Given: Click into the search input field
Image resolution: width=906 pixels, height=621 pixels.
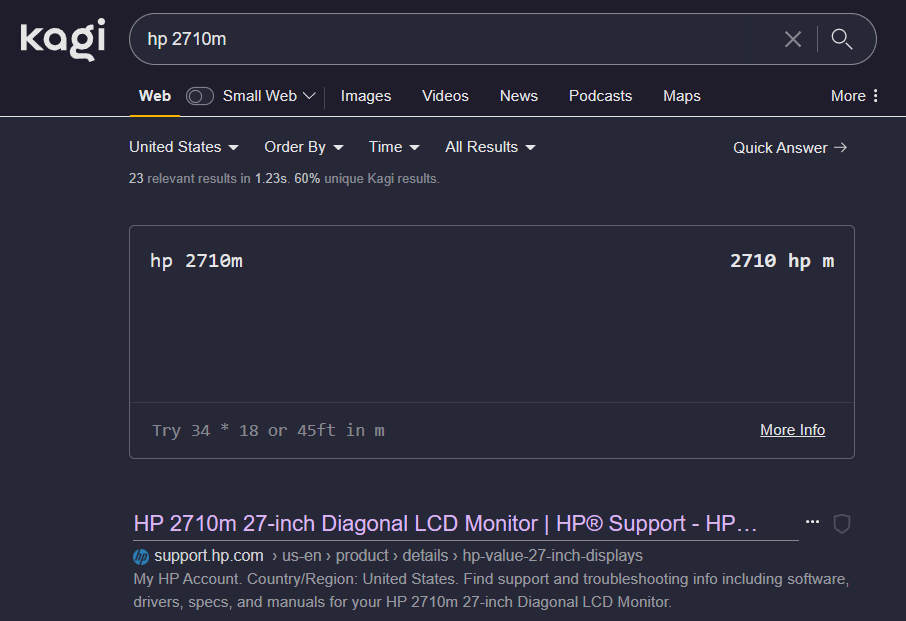Looking at the screenshot, I should 450,39.
